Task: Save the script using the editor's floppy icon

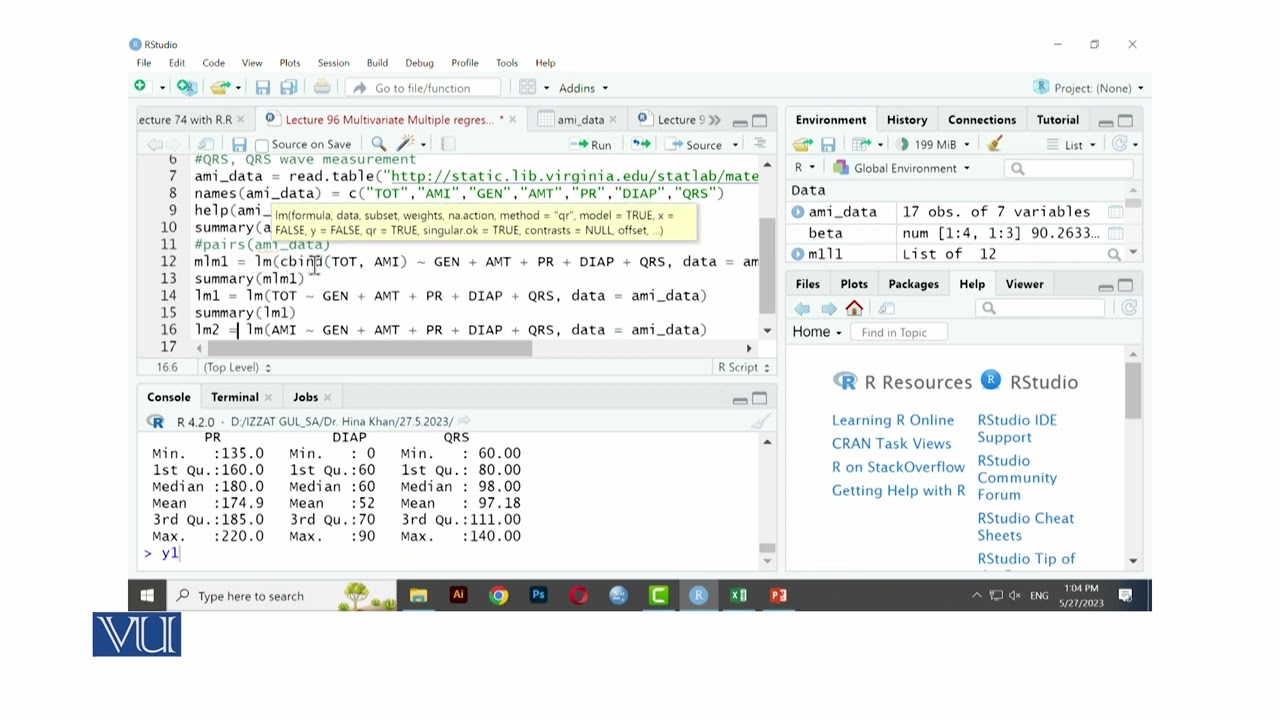Action: pos(239,144)
